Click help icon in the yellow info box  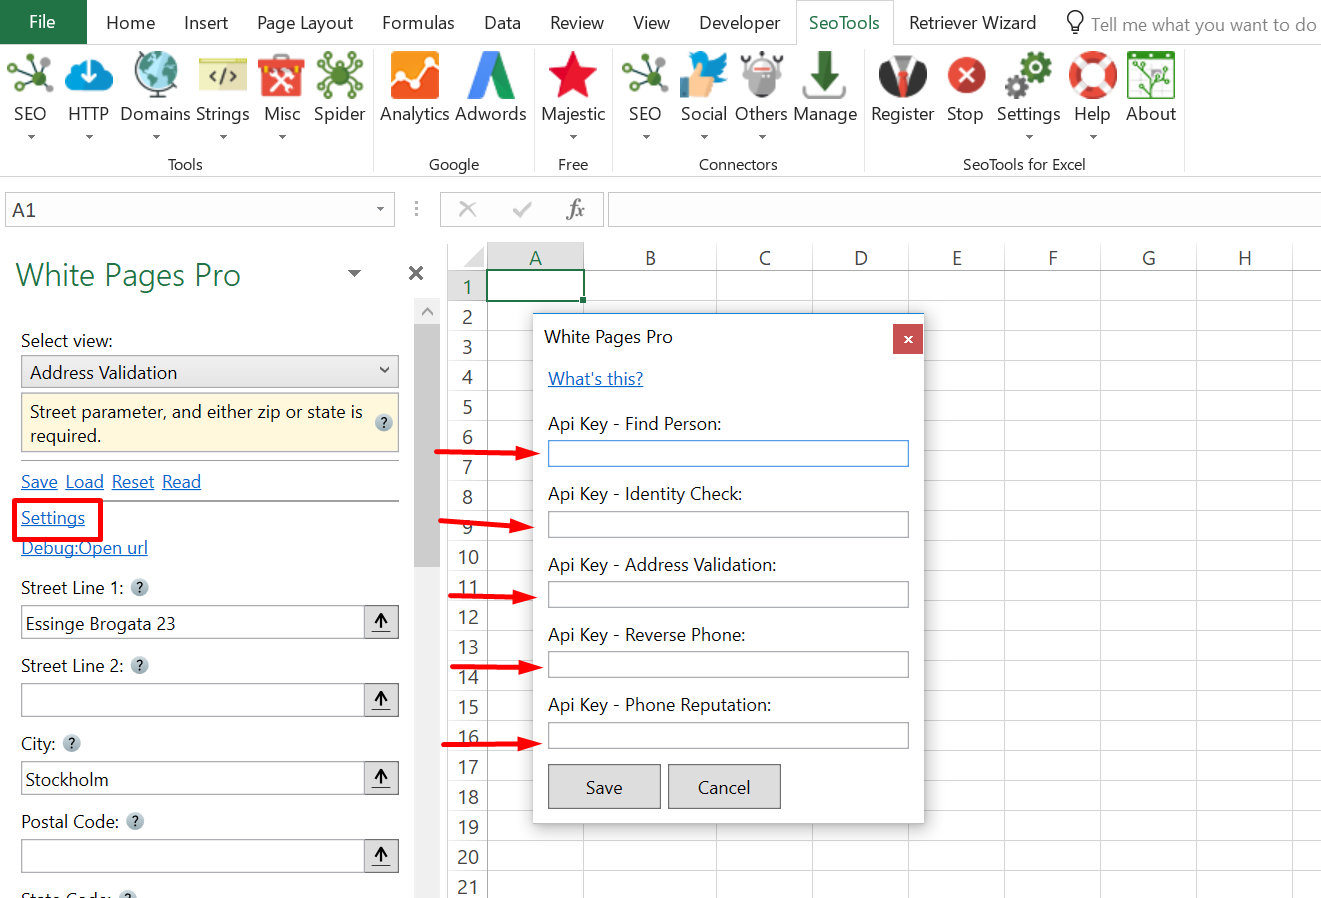point(384,422)
